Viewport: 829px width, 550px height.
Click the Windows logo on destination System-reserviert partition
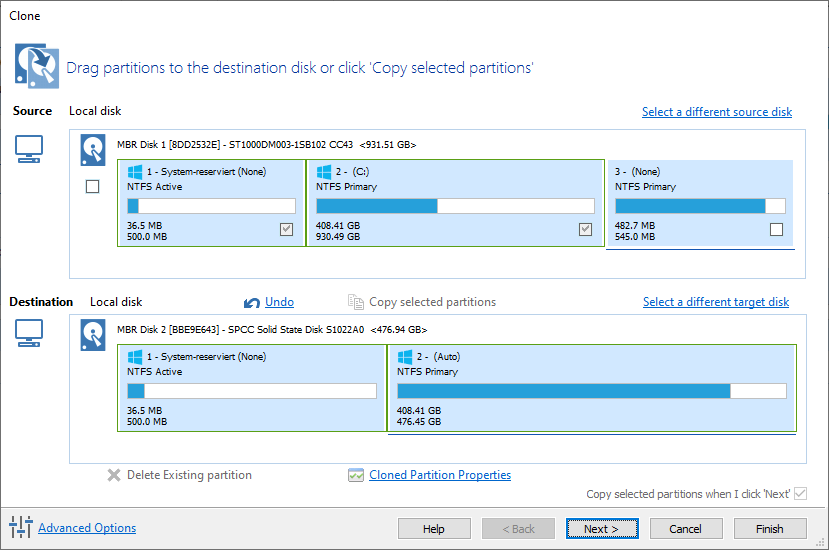[135, 356]
